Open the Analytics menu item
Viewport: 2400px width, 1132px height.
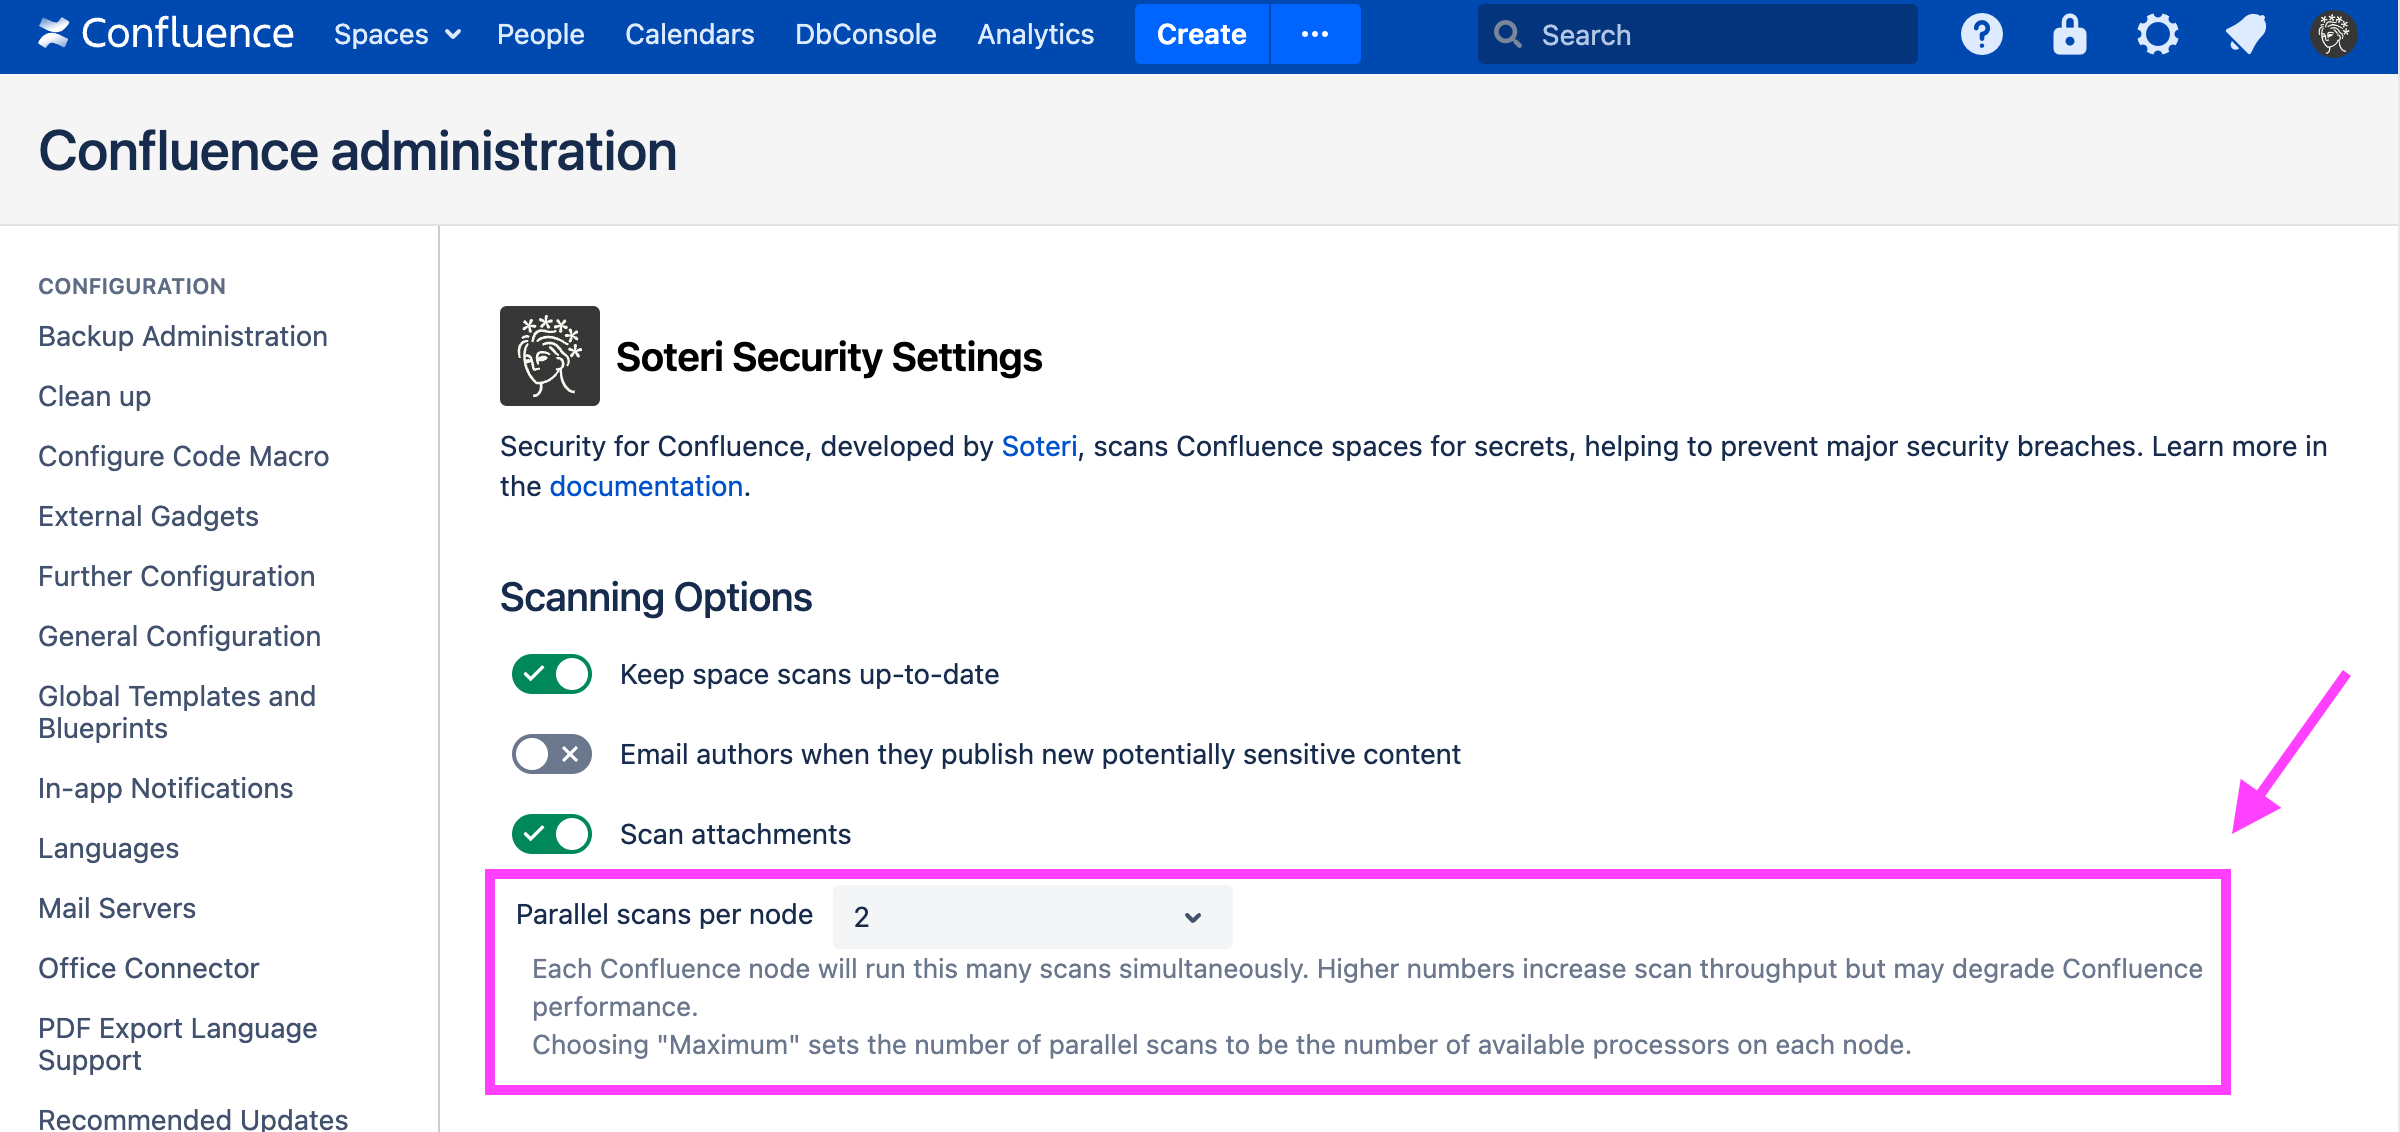[1035, 35]
